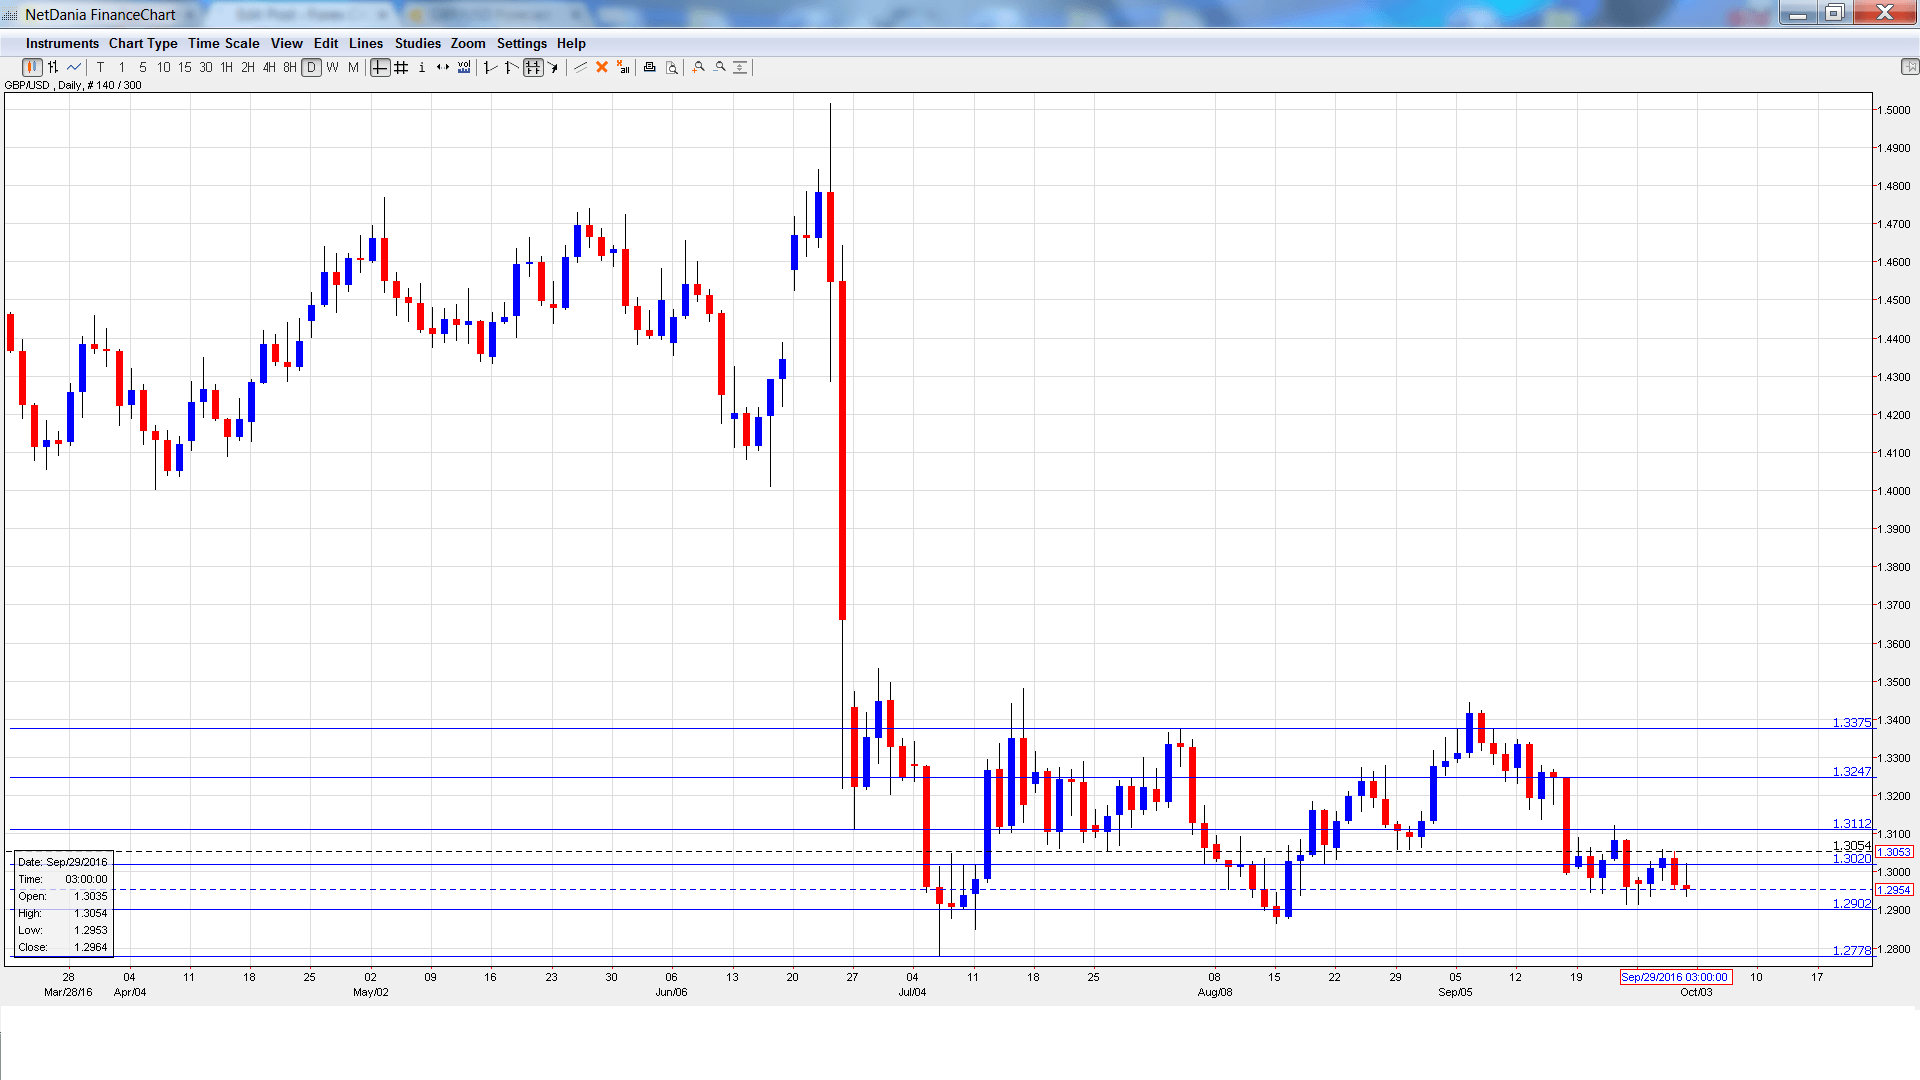Switch to line chart icon

tap(74, 68)
